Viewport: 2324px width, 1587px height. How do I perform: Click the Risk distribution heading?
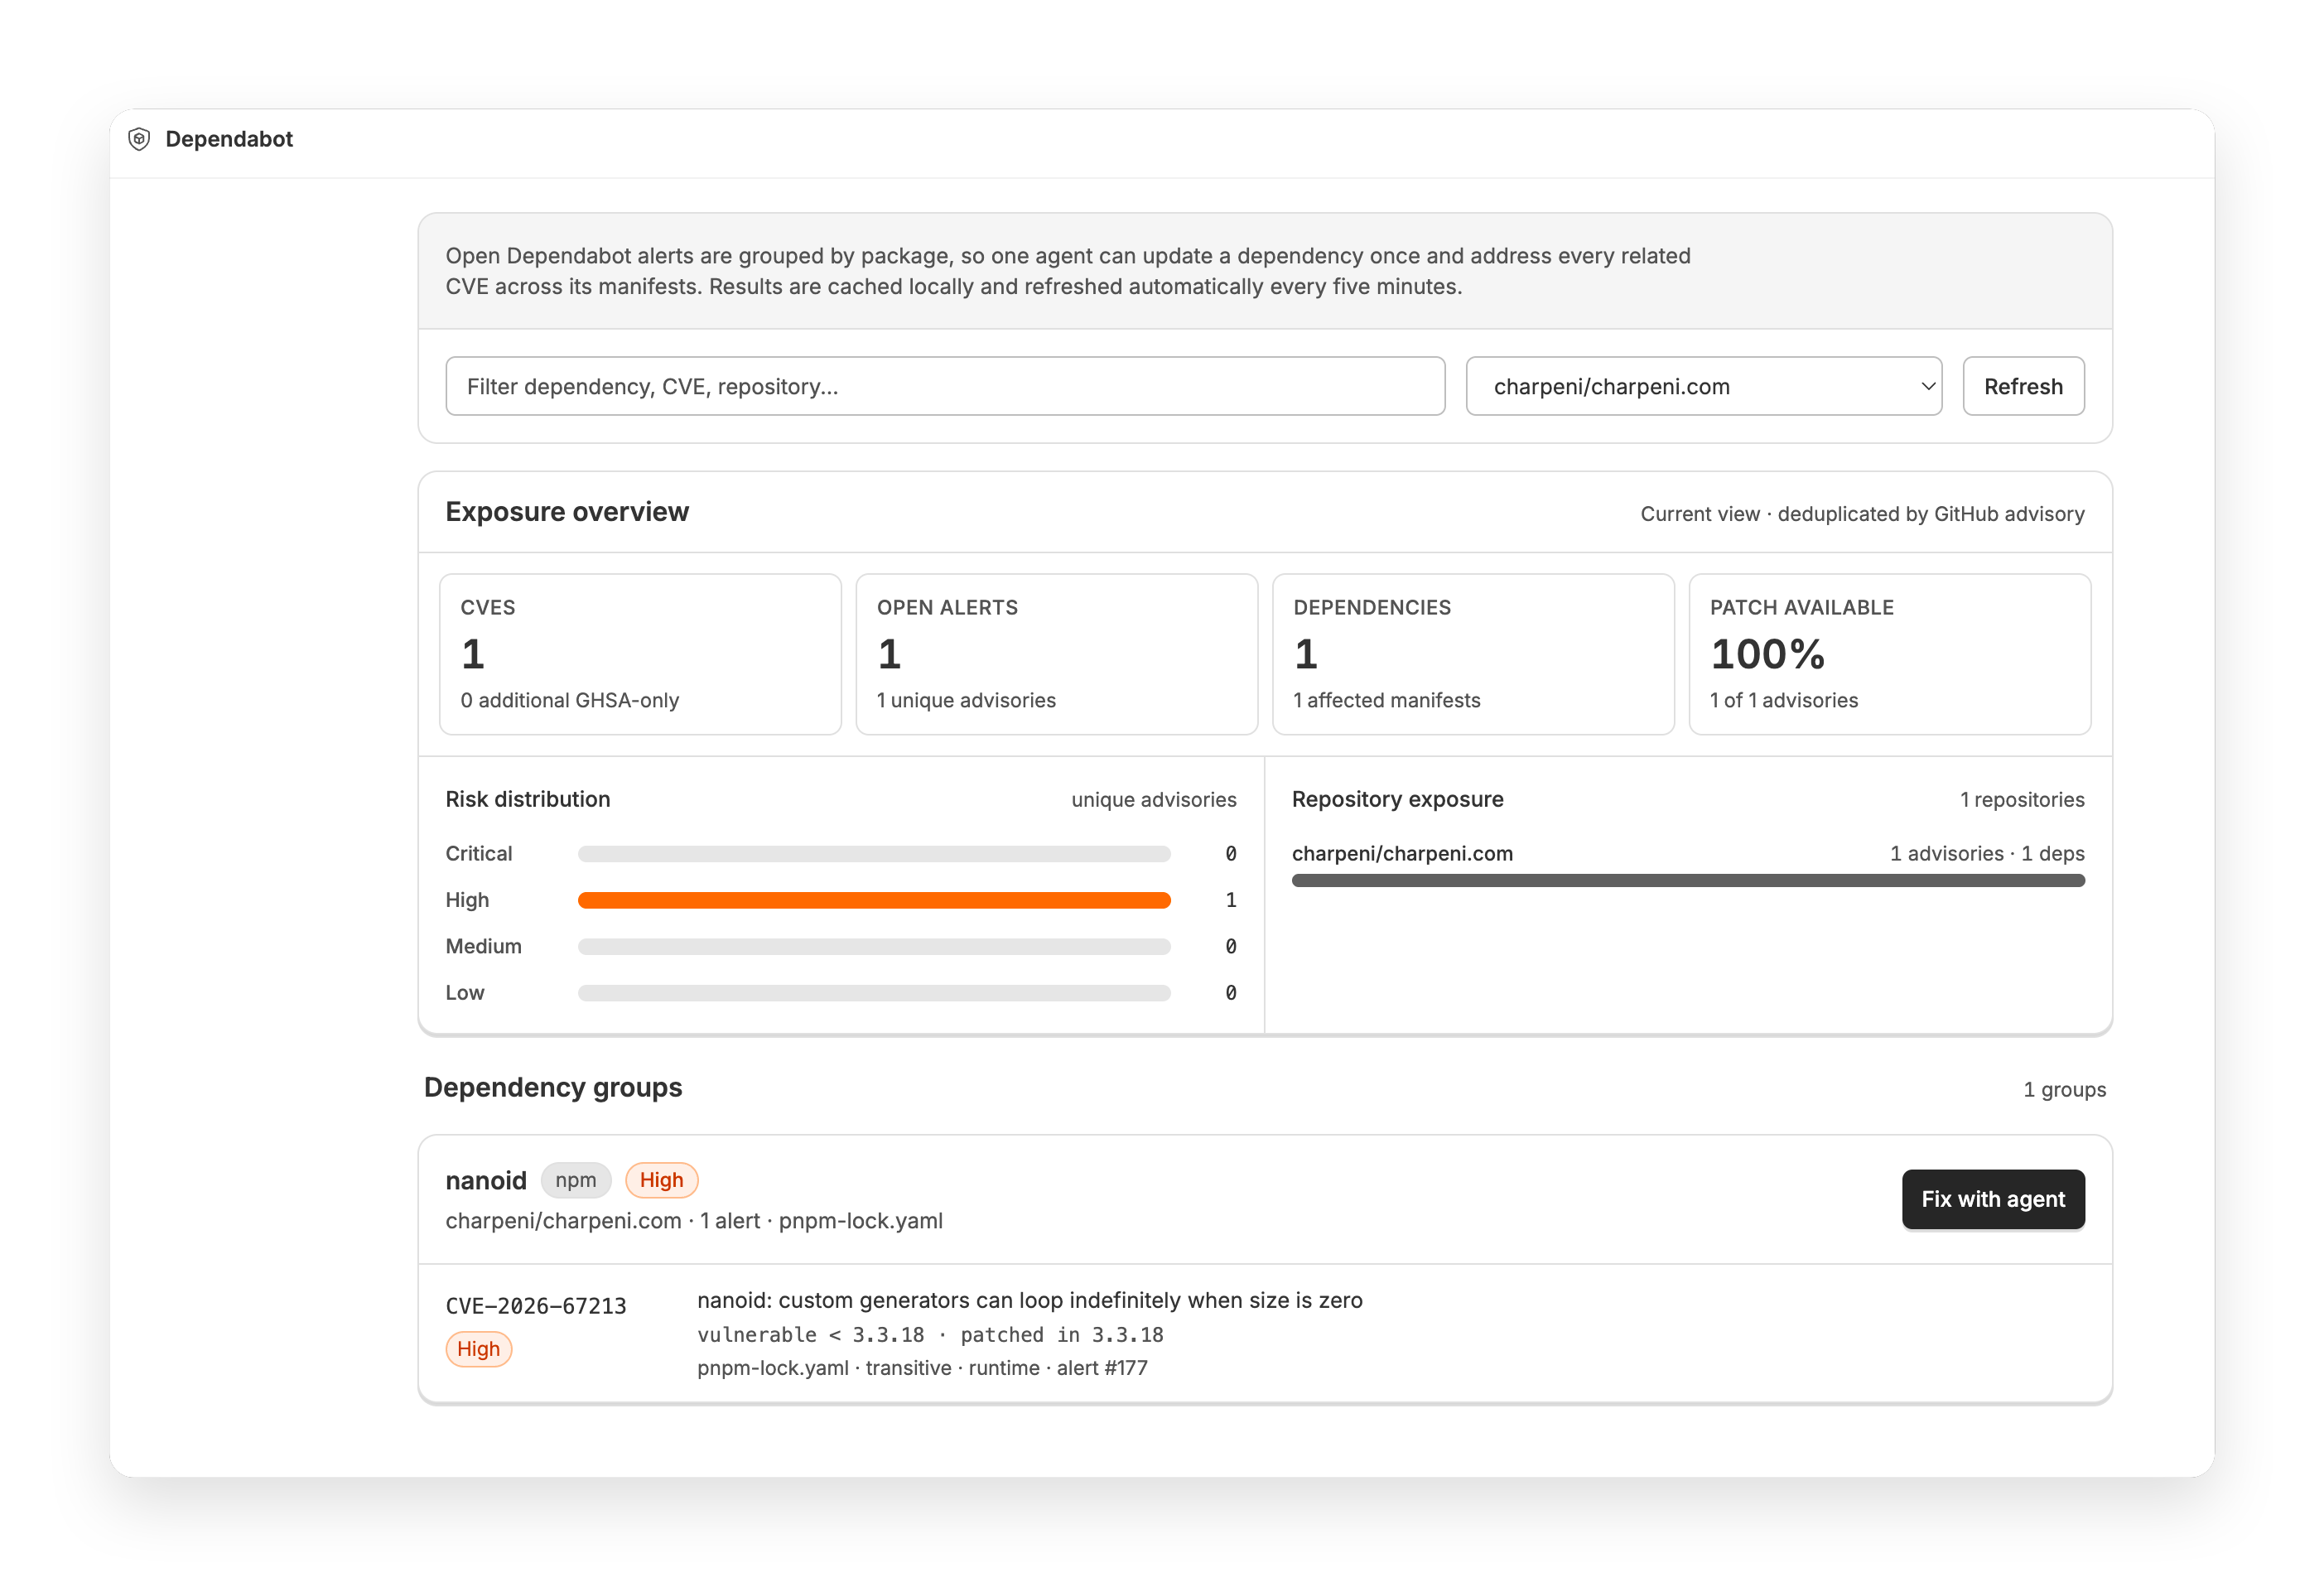coord(528,799)
